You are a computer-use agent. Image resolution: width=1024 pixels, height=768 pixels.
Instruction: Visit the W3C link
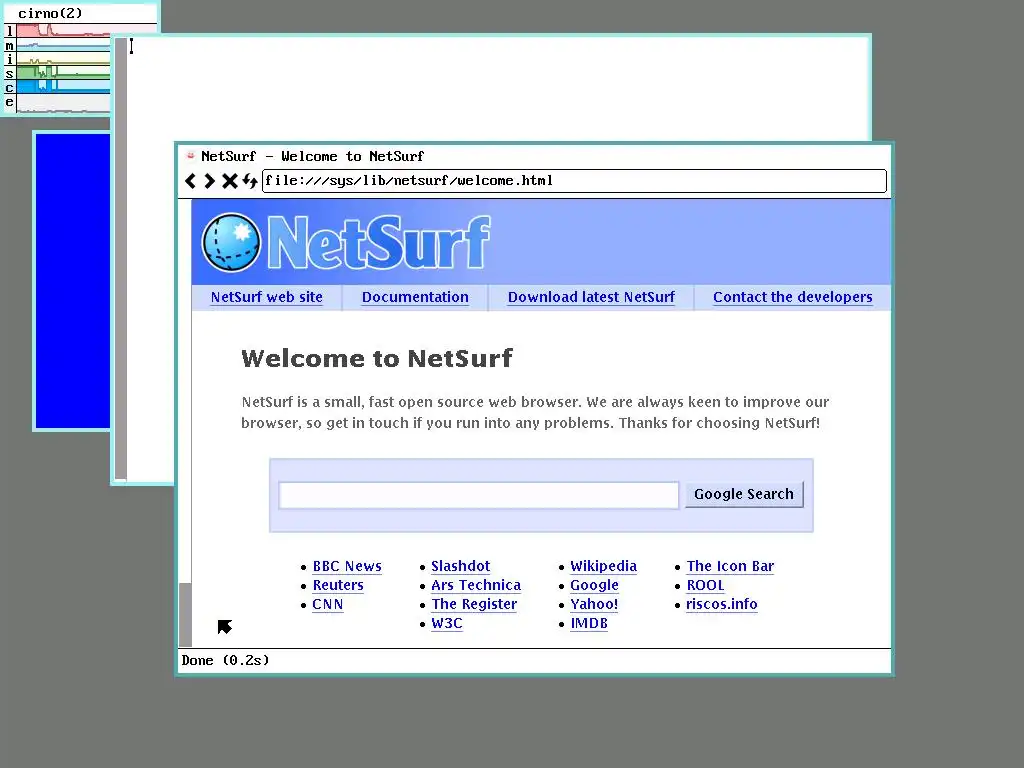tap(447, 623)
